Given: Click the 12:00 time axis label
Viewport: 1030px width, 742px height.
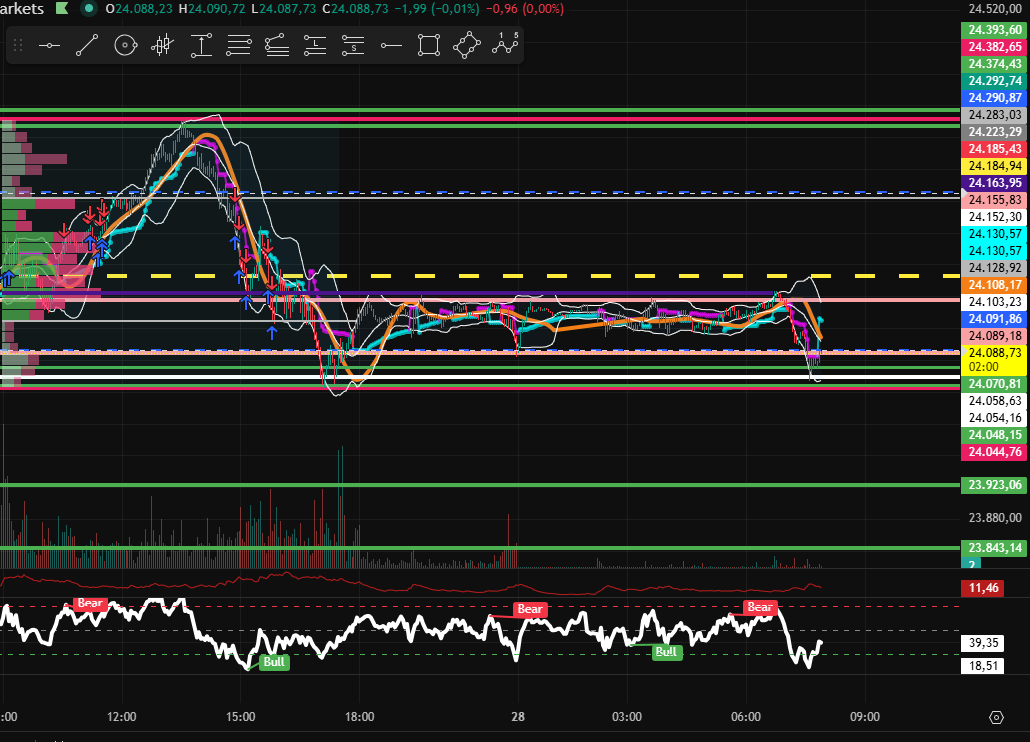Looking at the screenshot, I should pos(122,717).
